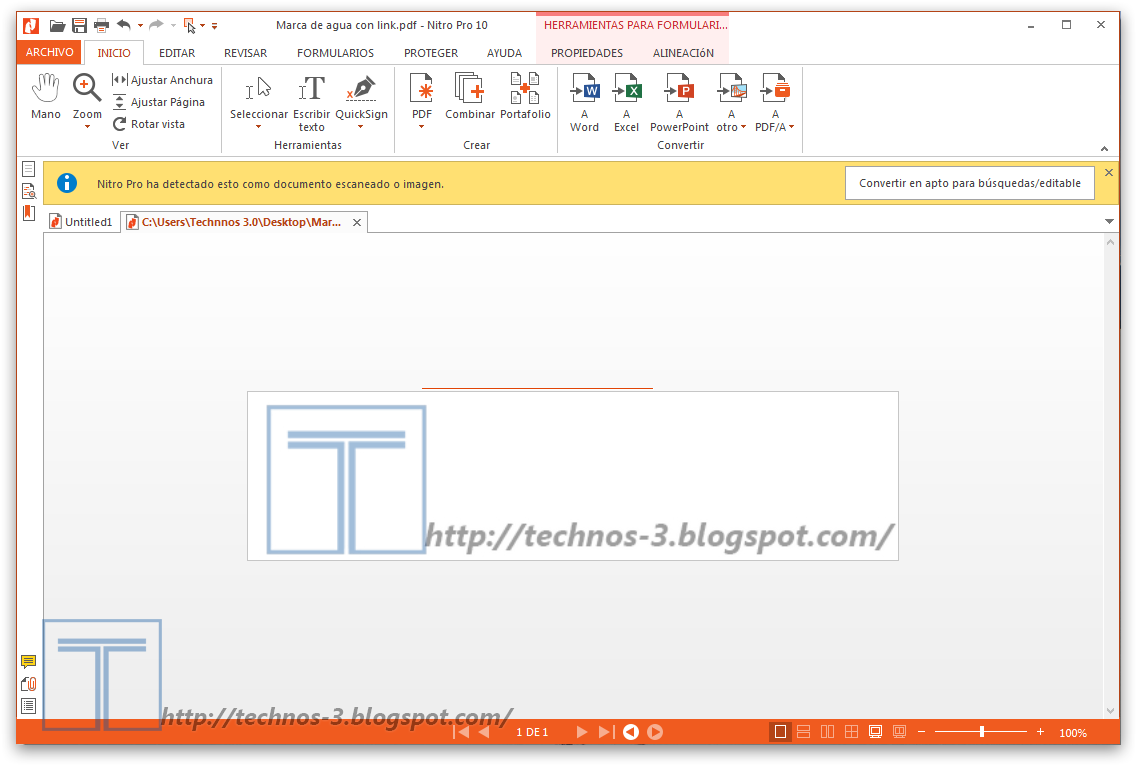
Task: Expand the PDF create dropdown arrow
Action: (x=421, y=127)
